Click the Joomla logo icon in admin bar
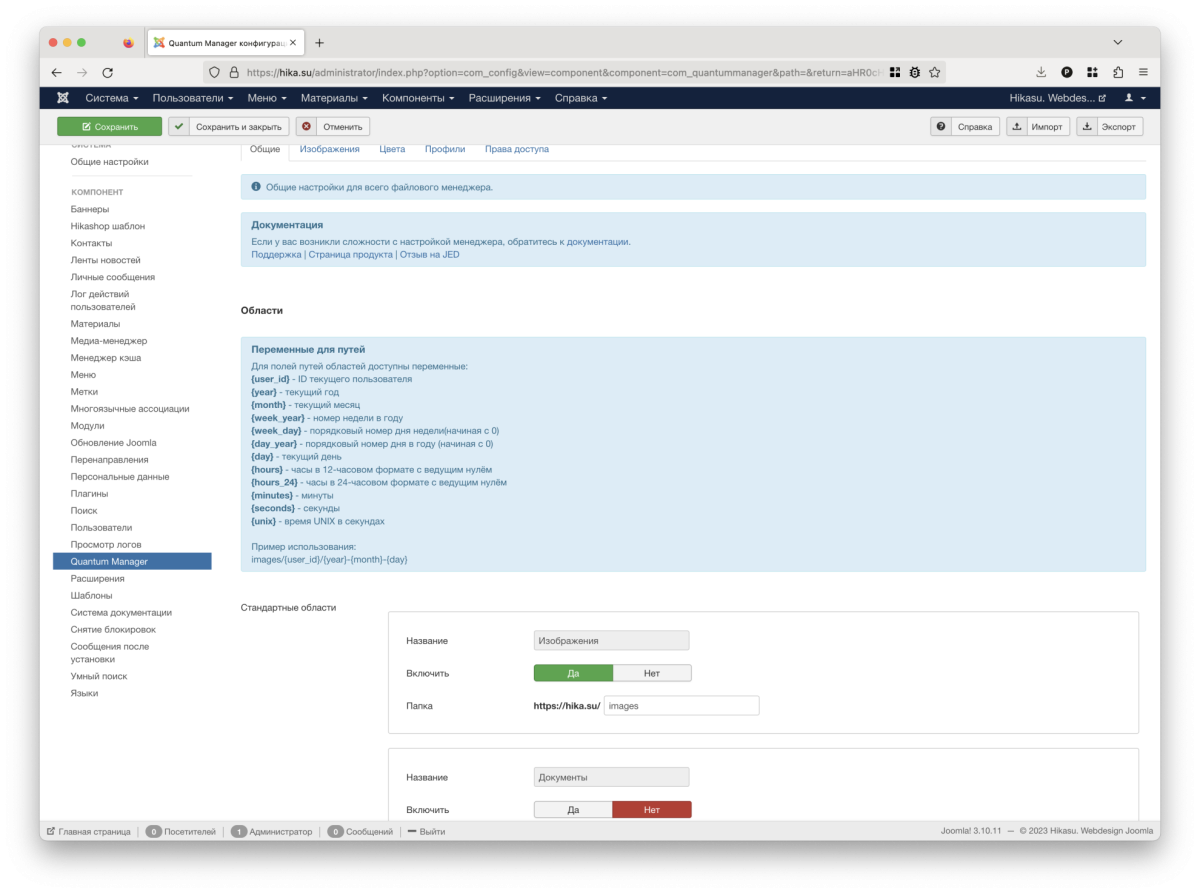 (63, 98)
